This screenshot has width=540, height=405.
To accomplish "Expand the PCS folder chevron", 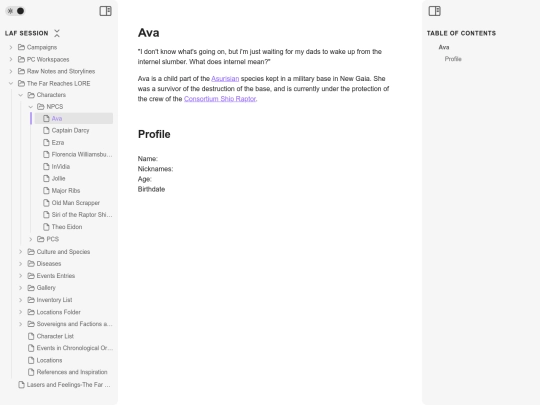I will tap(31, 239).
